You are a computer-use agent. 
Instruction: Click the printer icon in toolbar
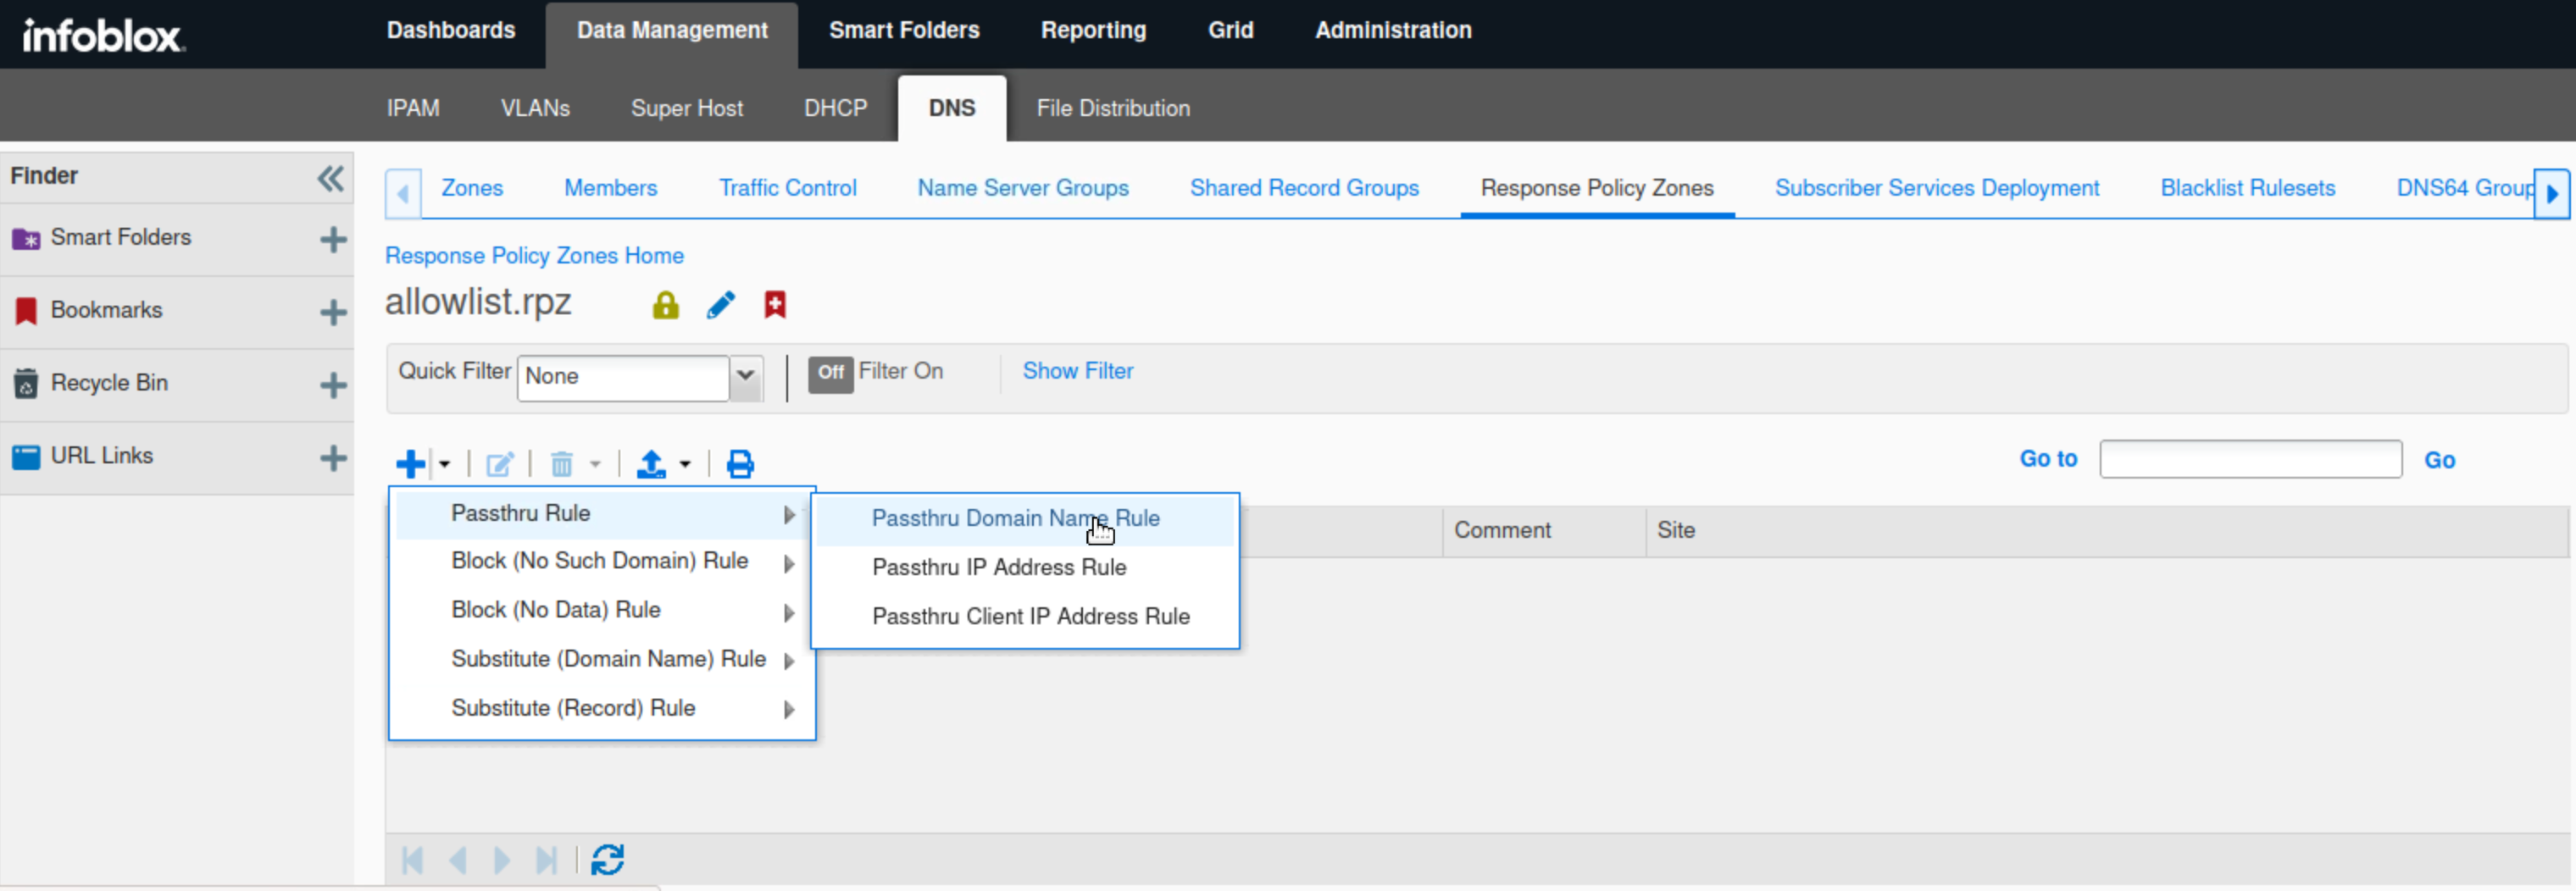(x=740, y=464)
